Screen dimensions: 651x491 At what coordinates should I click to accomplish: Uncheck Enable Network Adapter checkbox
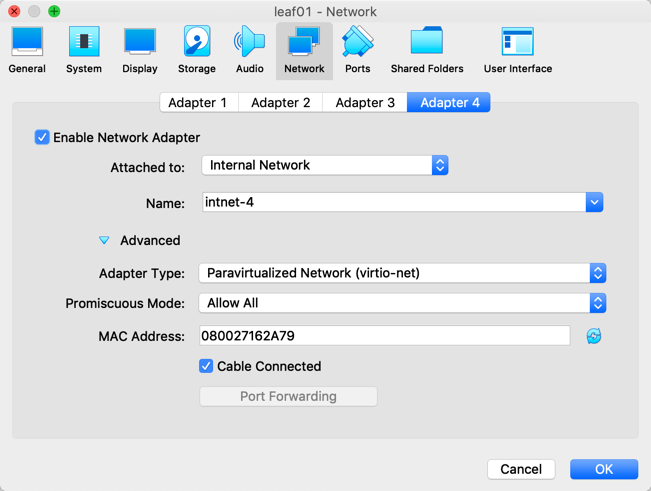[x=42, y=137]
